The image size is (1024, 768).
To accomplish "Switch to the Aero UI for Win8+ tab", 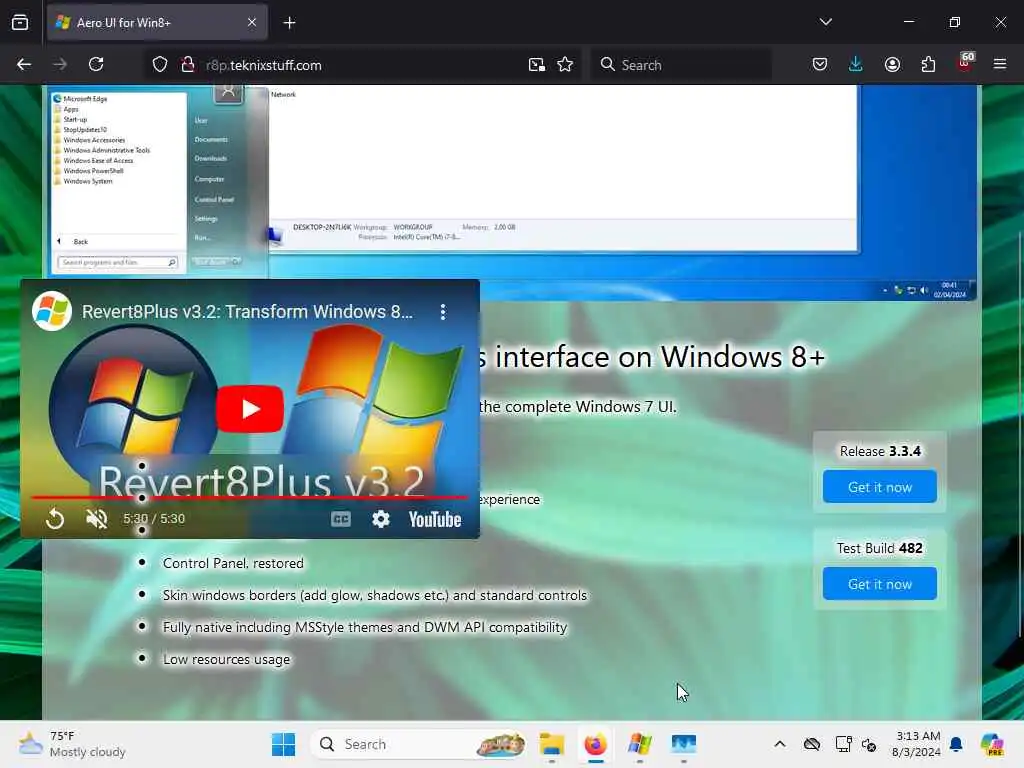I will click(157, 23).
